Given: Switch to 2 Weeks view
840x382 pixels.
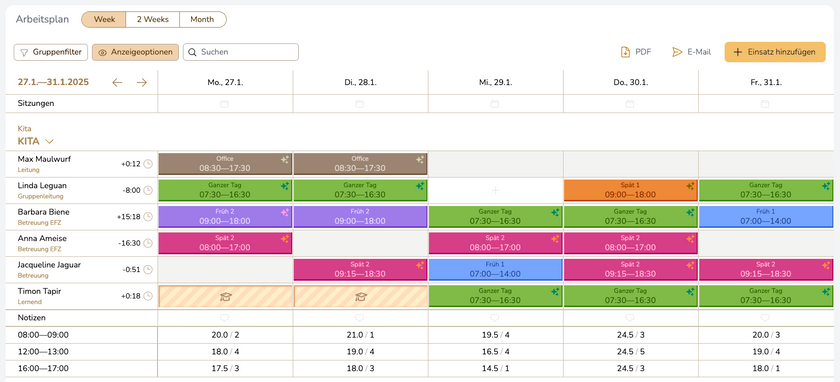Looking at the screenshot, I should 153,19.
